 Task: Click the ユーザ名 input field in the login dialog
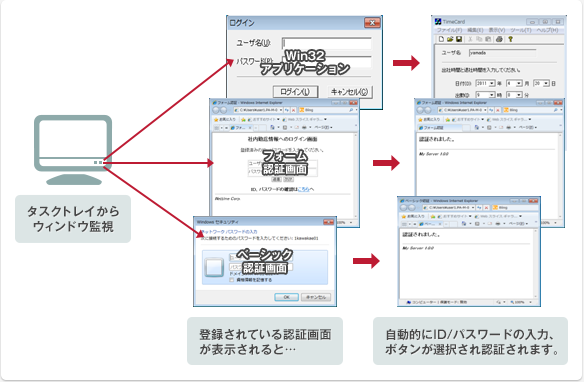coord(327,43)
